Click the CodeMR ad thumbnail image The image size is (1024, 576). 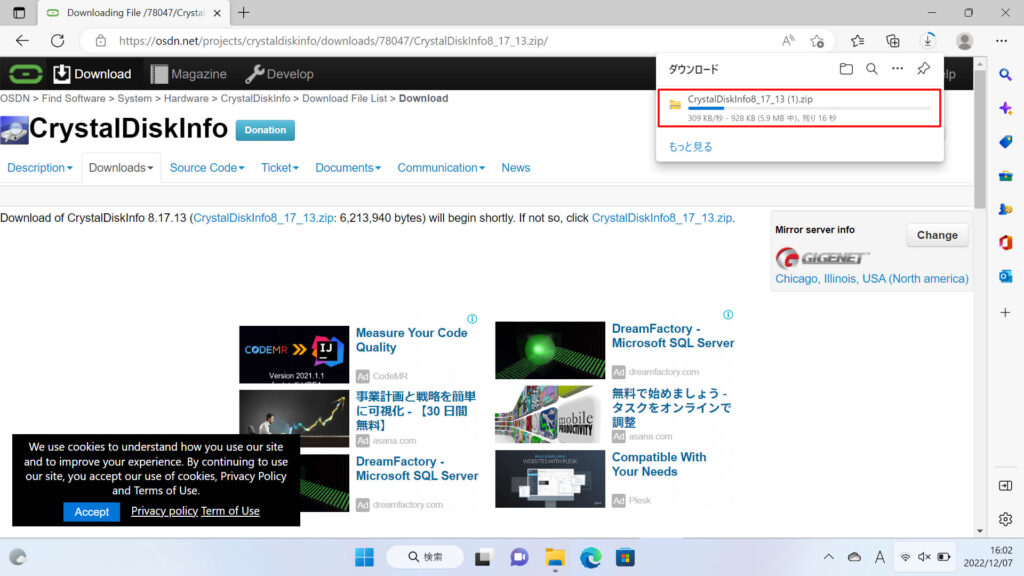pos(294,355)
